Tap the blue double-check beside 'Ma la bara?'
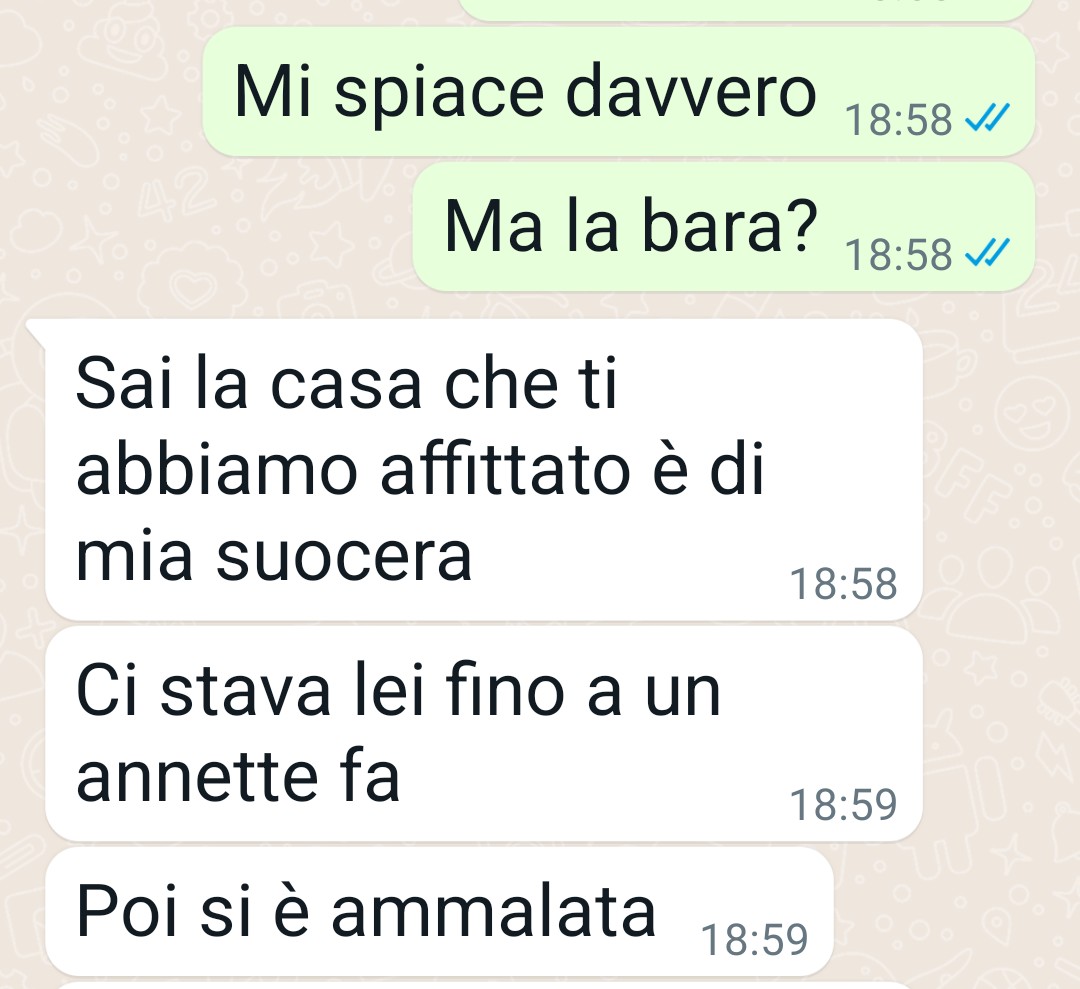This screenshot has width=1080, height=989. [987, 253]
